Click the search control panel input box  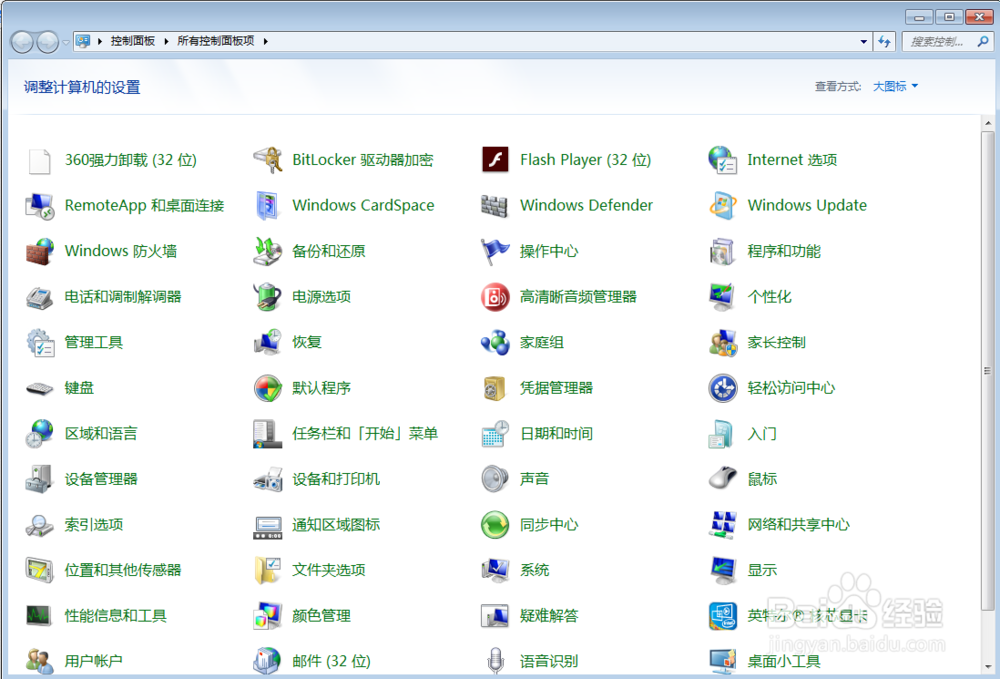[939, 41]
